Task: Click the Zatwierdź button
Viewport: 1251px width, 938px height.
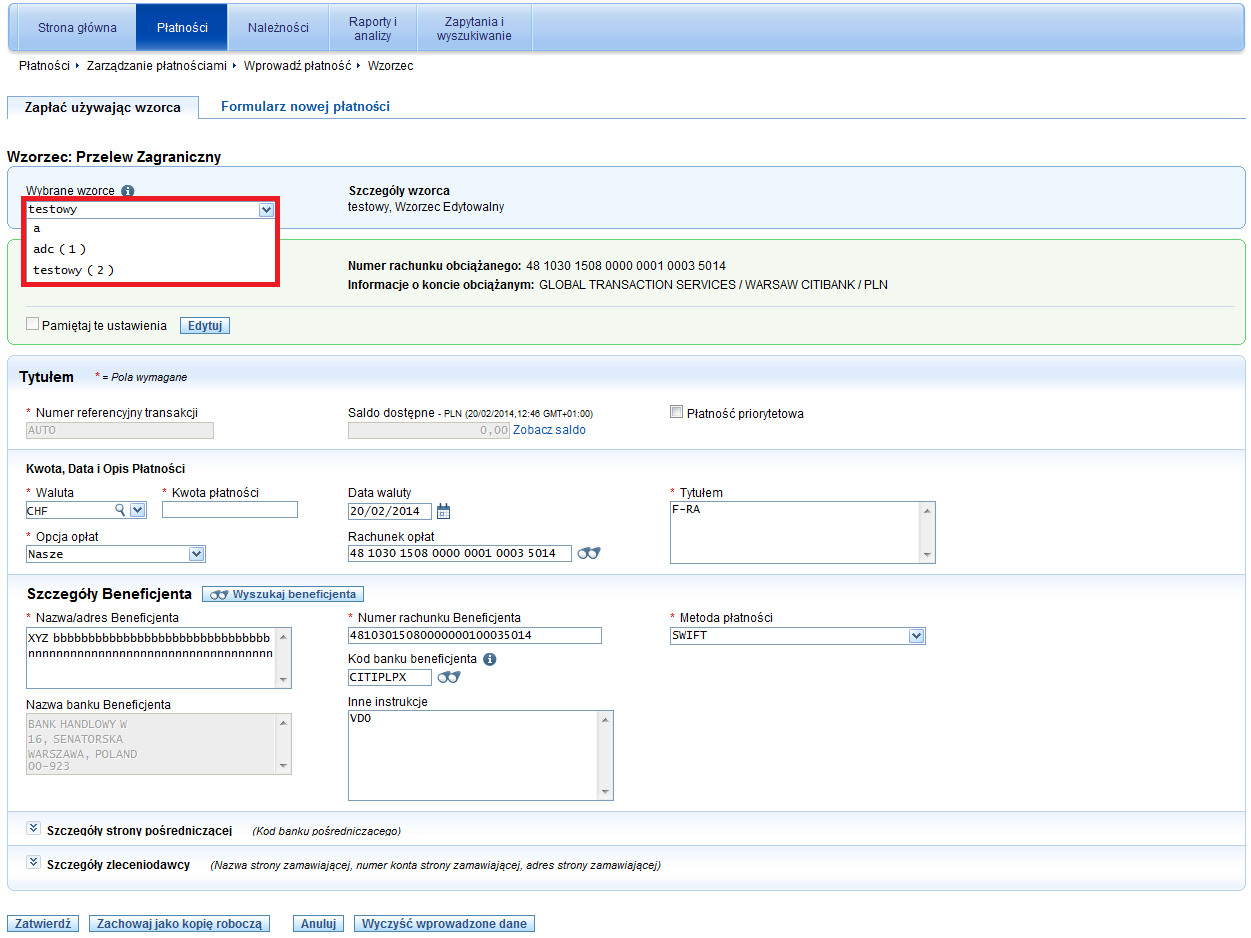Action: (x=43, y=924)
